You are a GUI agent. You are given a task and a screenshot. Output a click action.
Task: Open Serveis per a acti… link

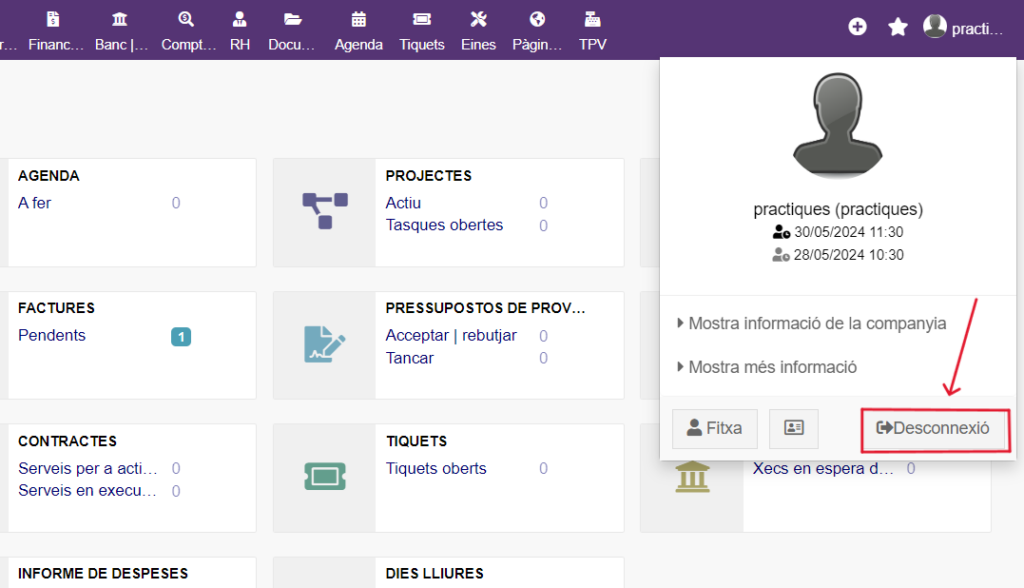88,468
